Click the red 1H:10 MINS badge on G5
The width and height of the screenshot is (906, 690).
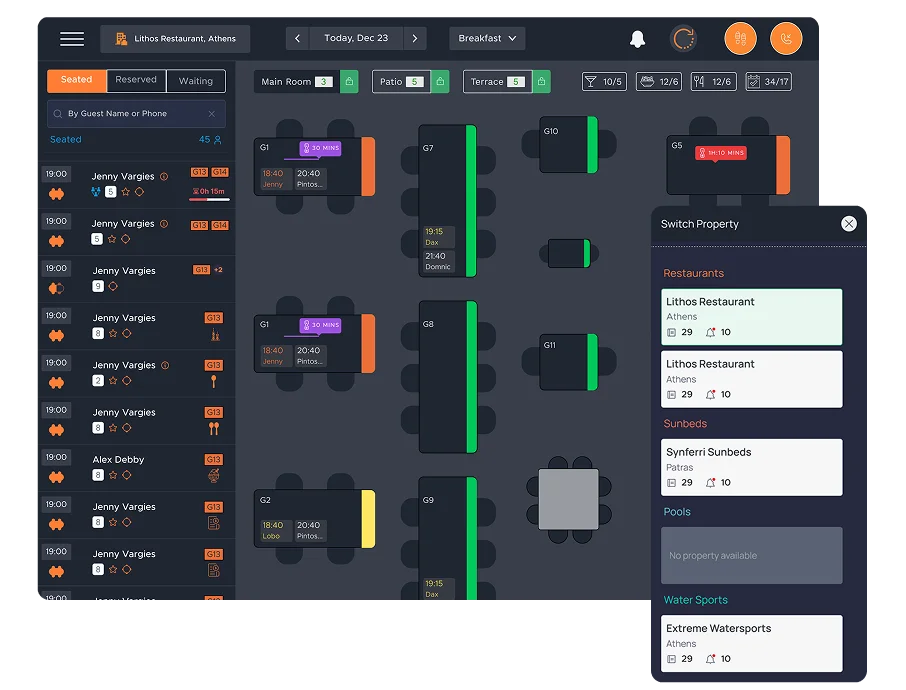pyautogui.click(x=721, y=153)
